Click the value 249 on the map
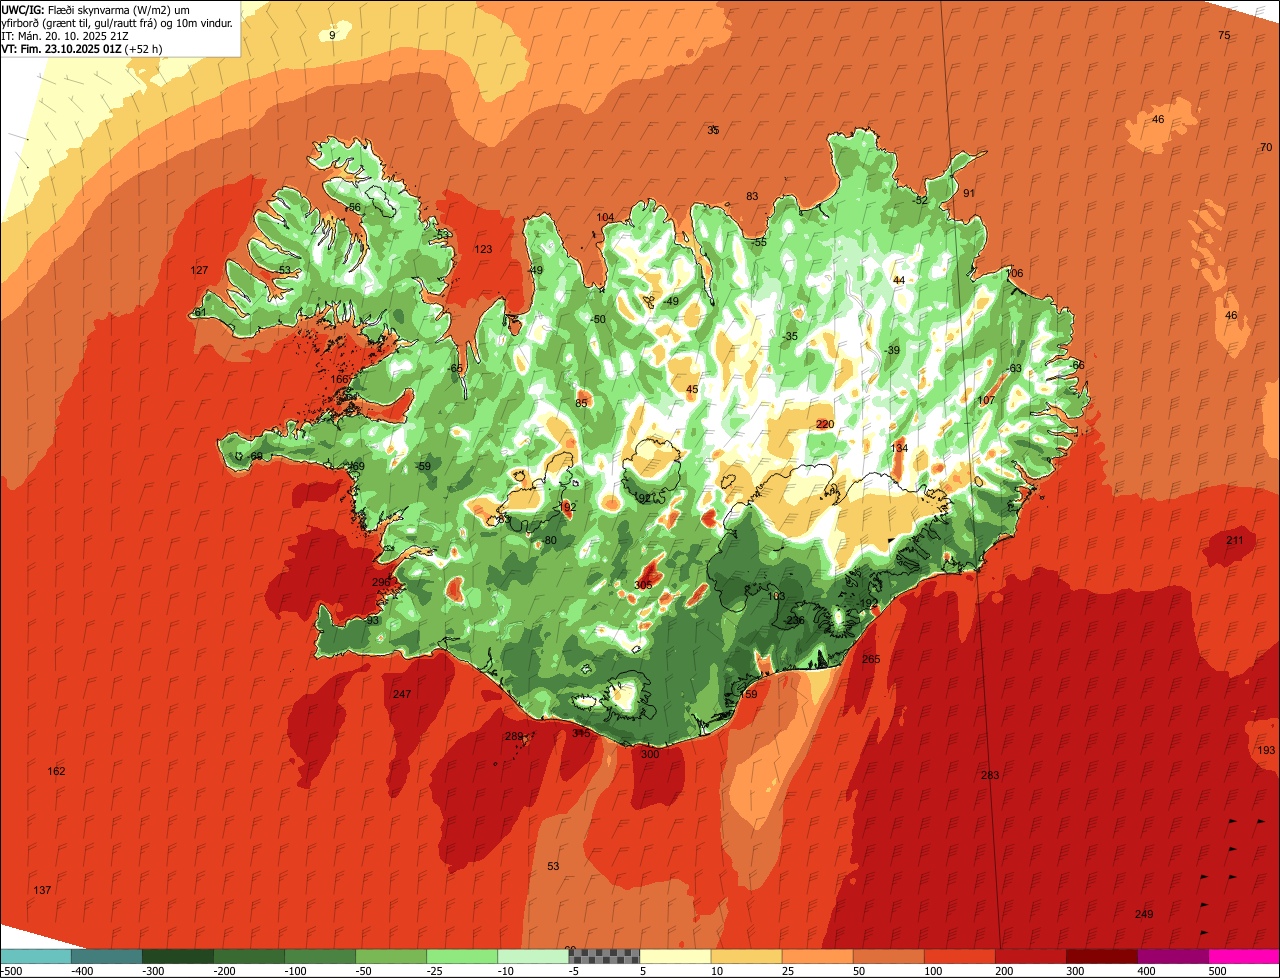 click(1144, 914)
